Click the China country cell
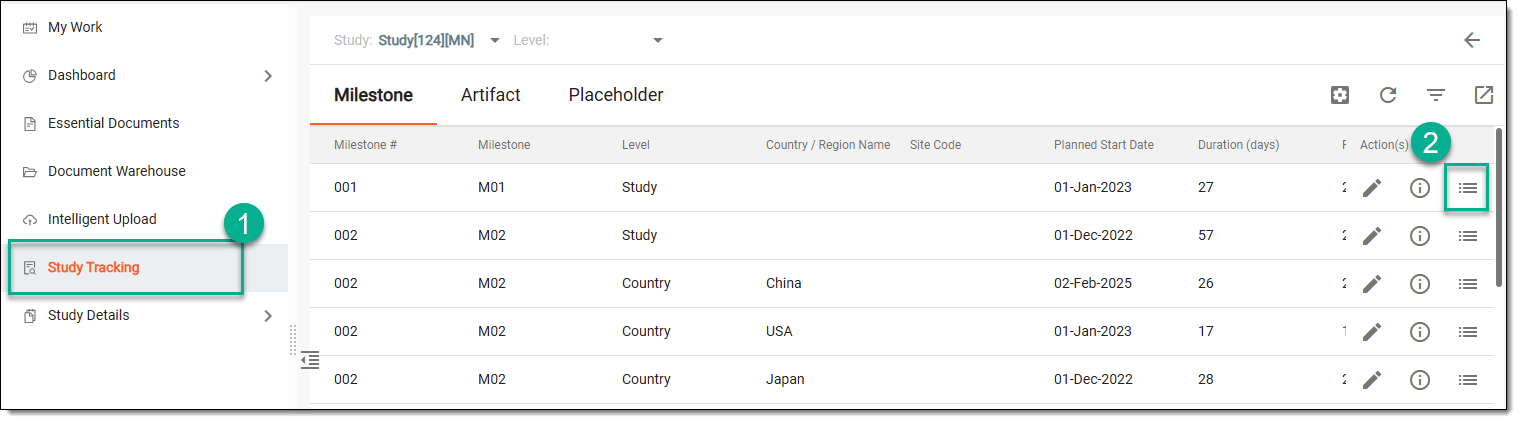The width and height of the screenshot is (1519, 422). pyautogui.click(x=784, y=284)
